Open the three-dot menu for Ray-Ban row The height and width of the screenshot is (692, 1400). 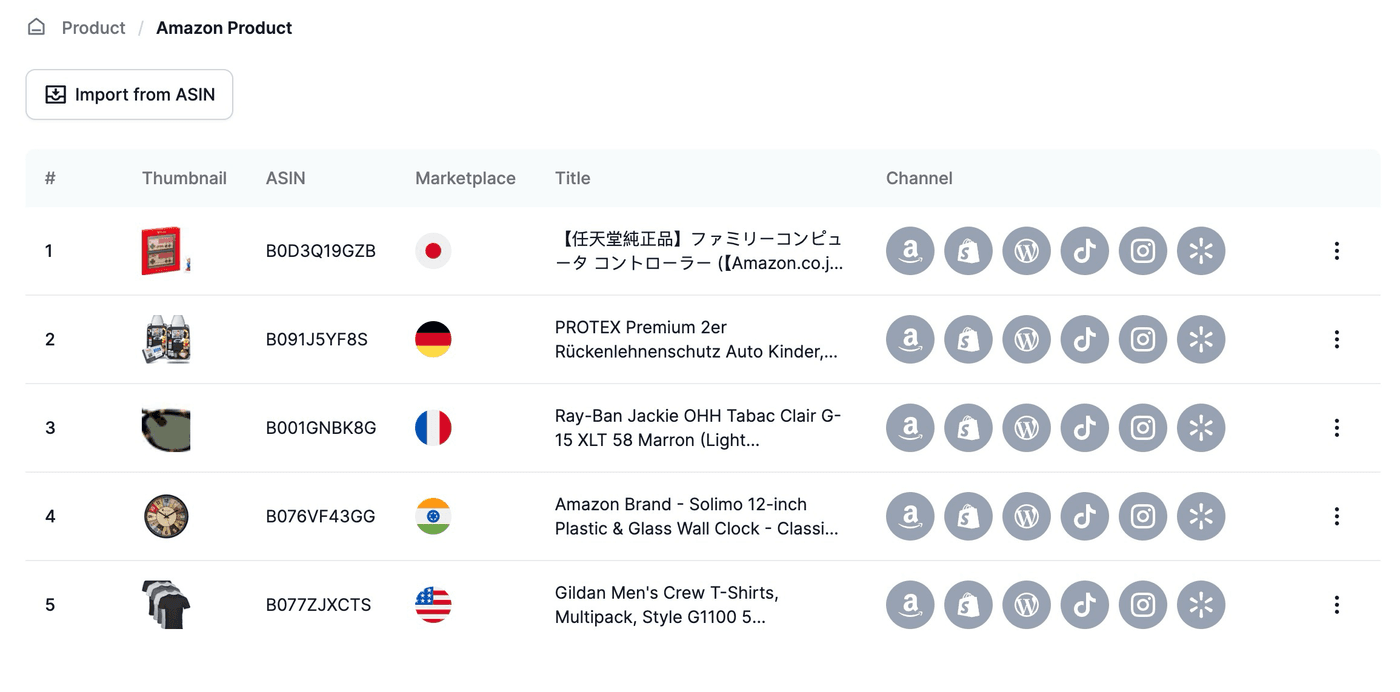tap(1337, 428)
